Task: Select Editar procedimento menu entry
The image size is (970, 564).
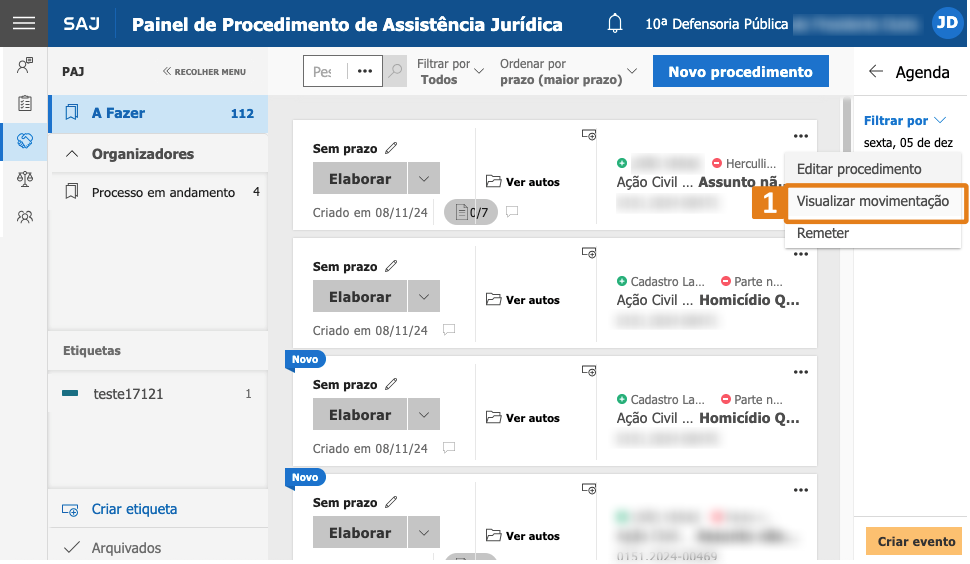Action: coord(859,169)
